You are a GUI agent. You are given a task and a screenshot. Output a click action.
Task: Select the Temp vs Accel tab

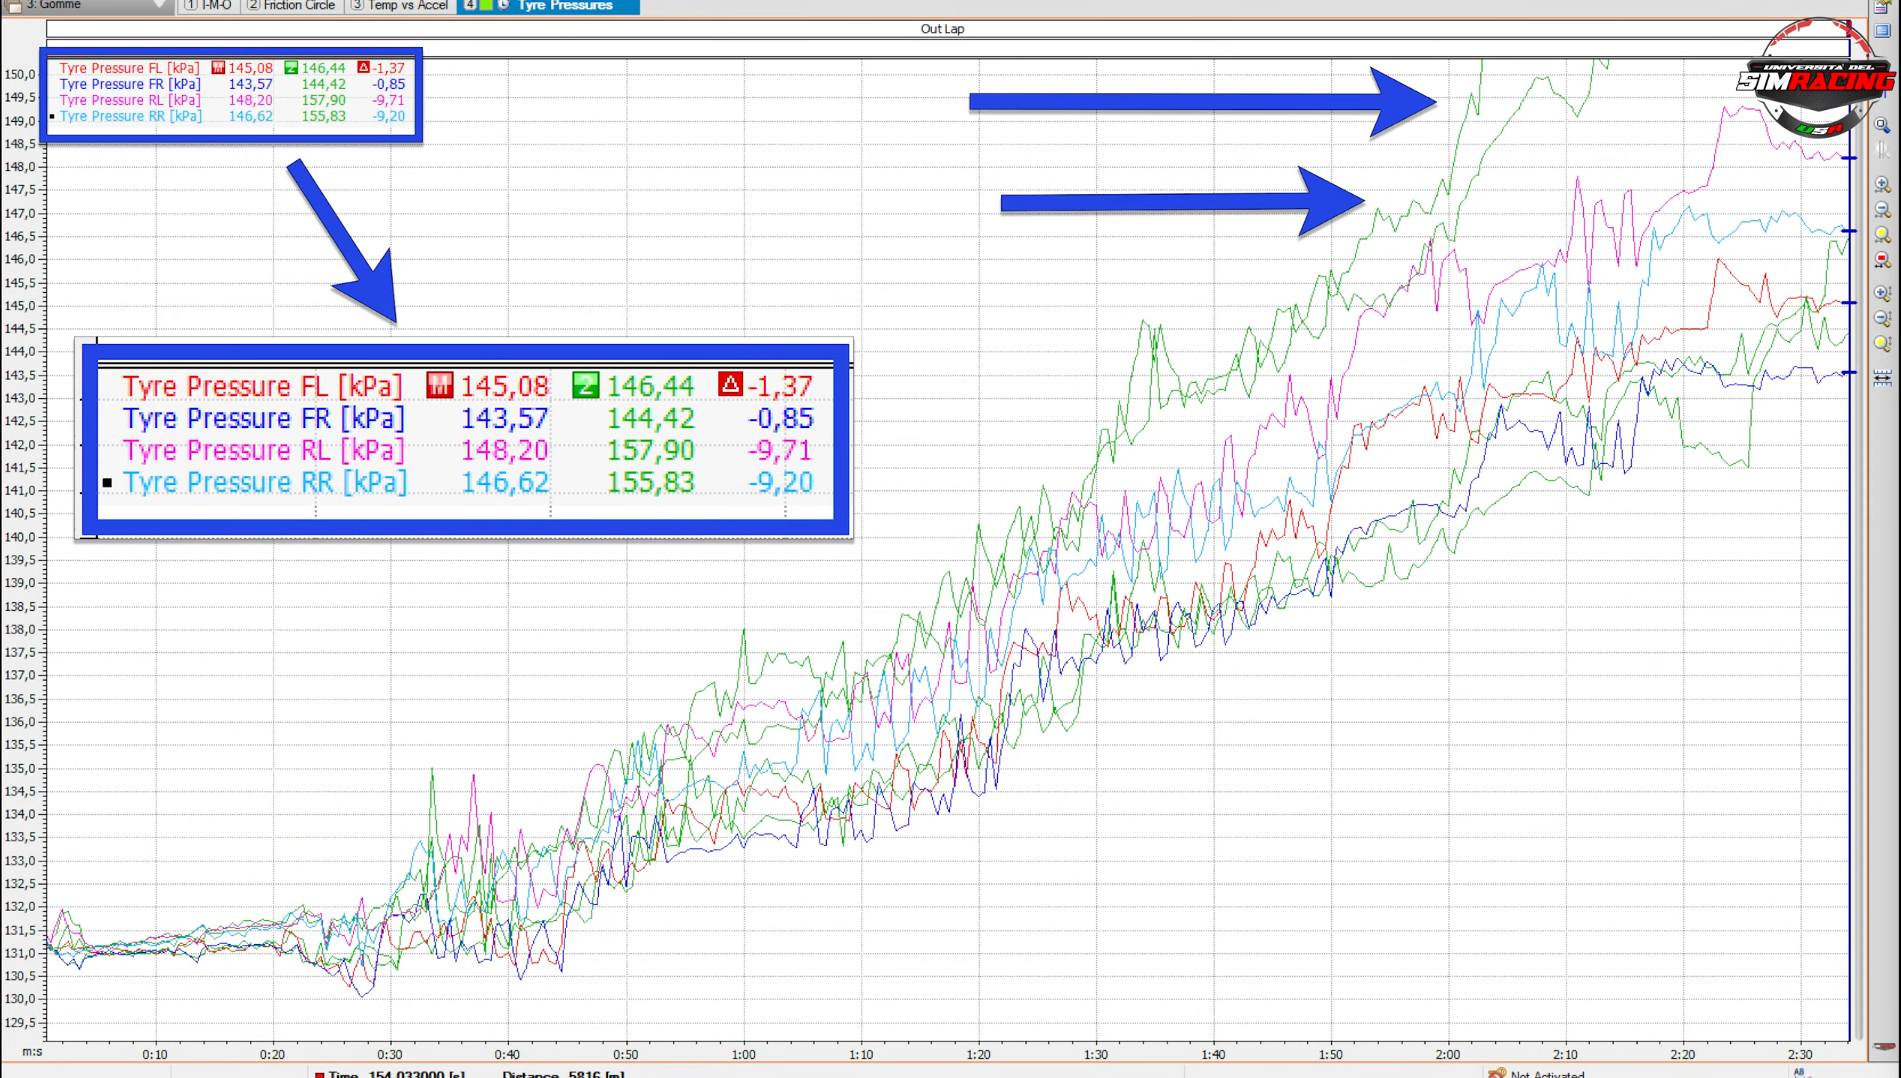point(400,6)
